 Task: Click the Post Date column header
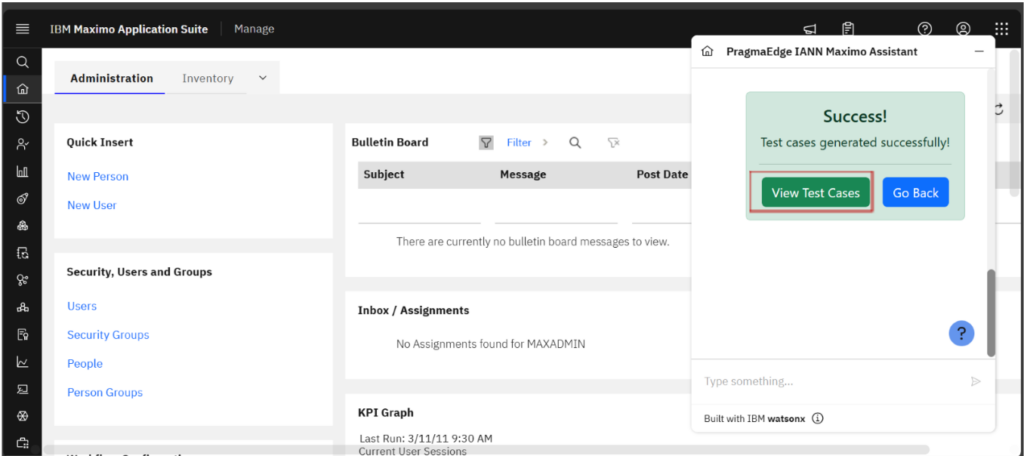click(662, 174)
